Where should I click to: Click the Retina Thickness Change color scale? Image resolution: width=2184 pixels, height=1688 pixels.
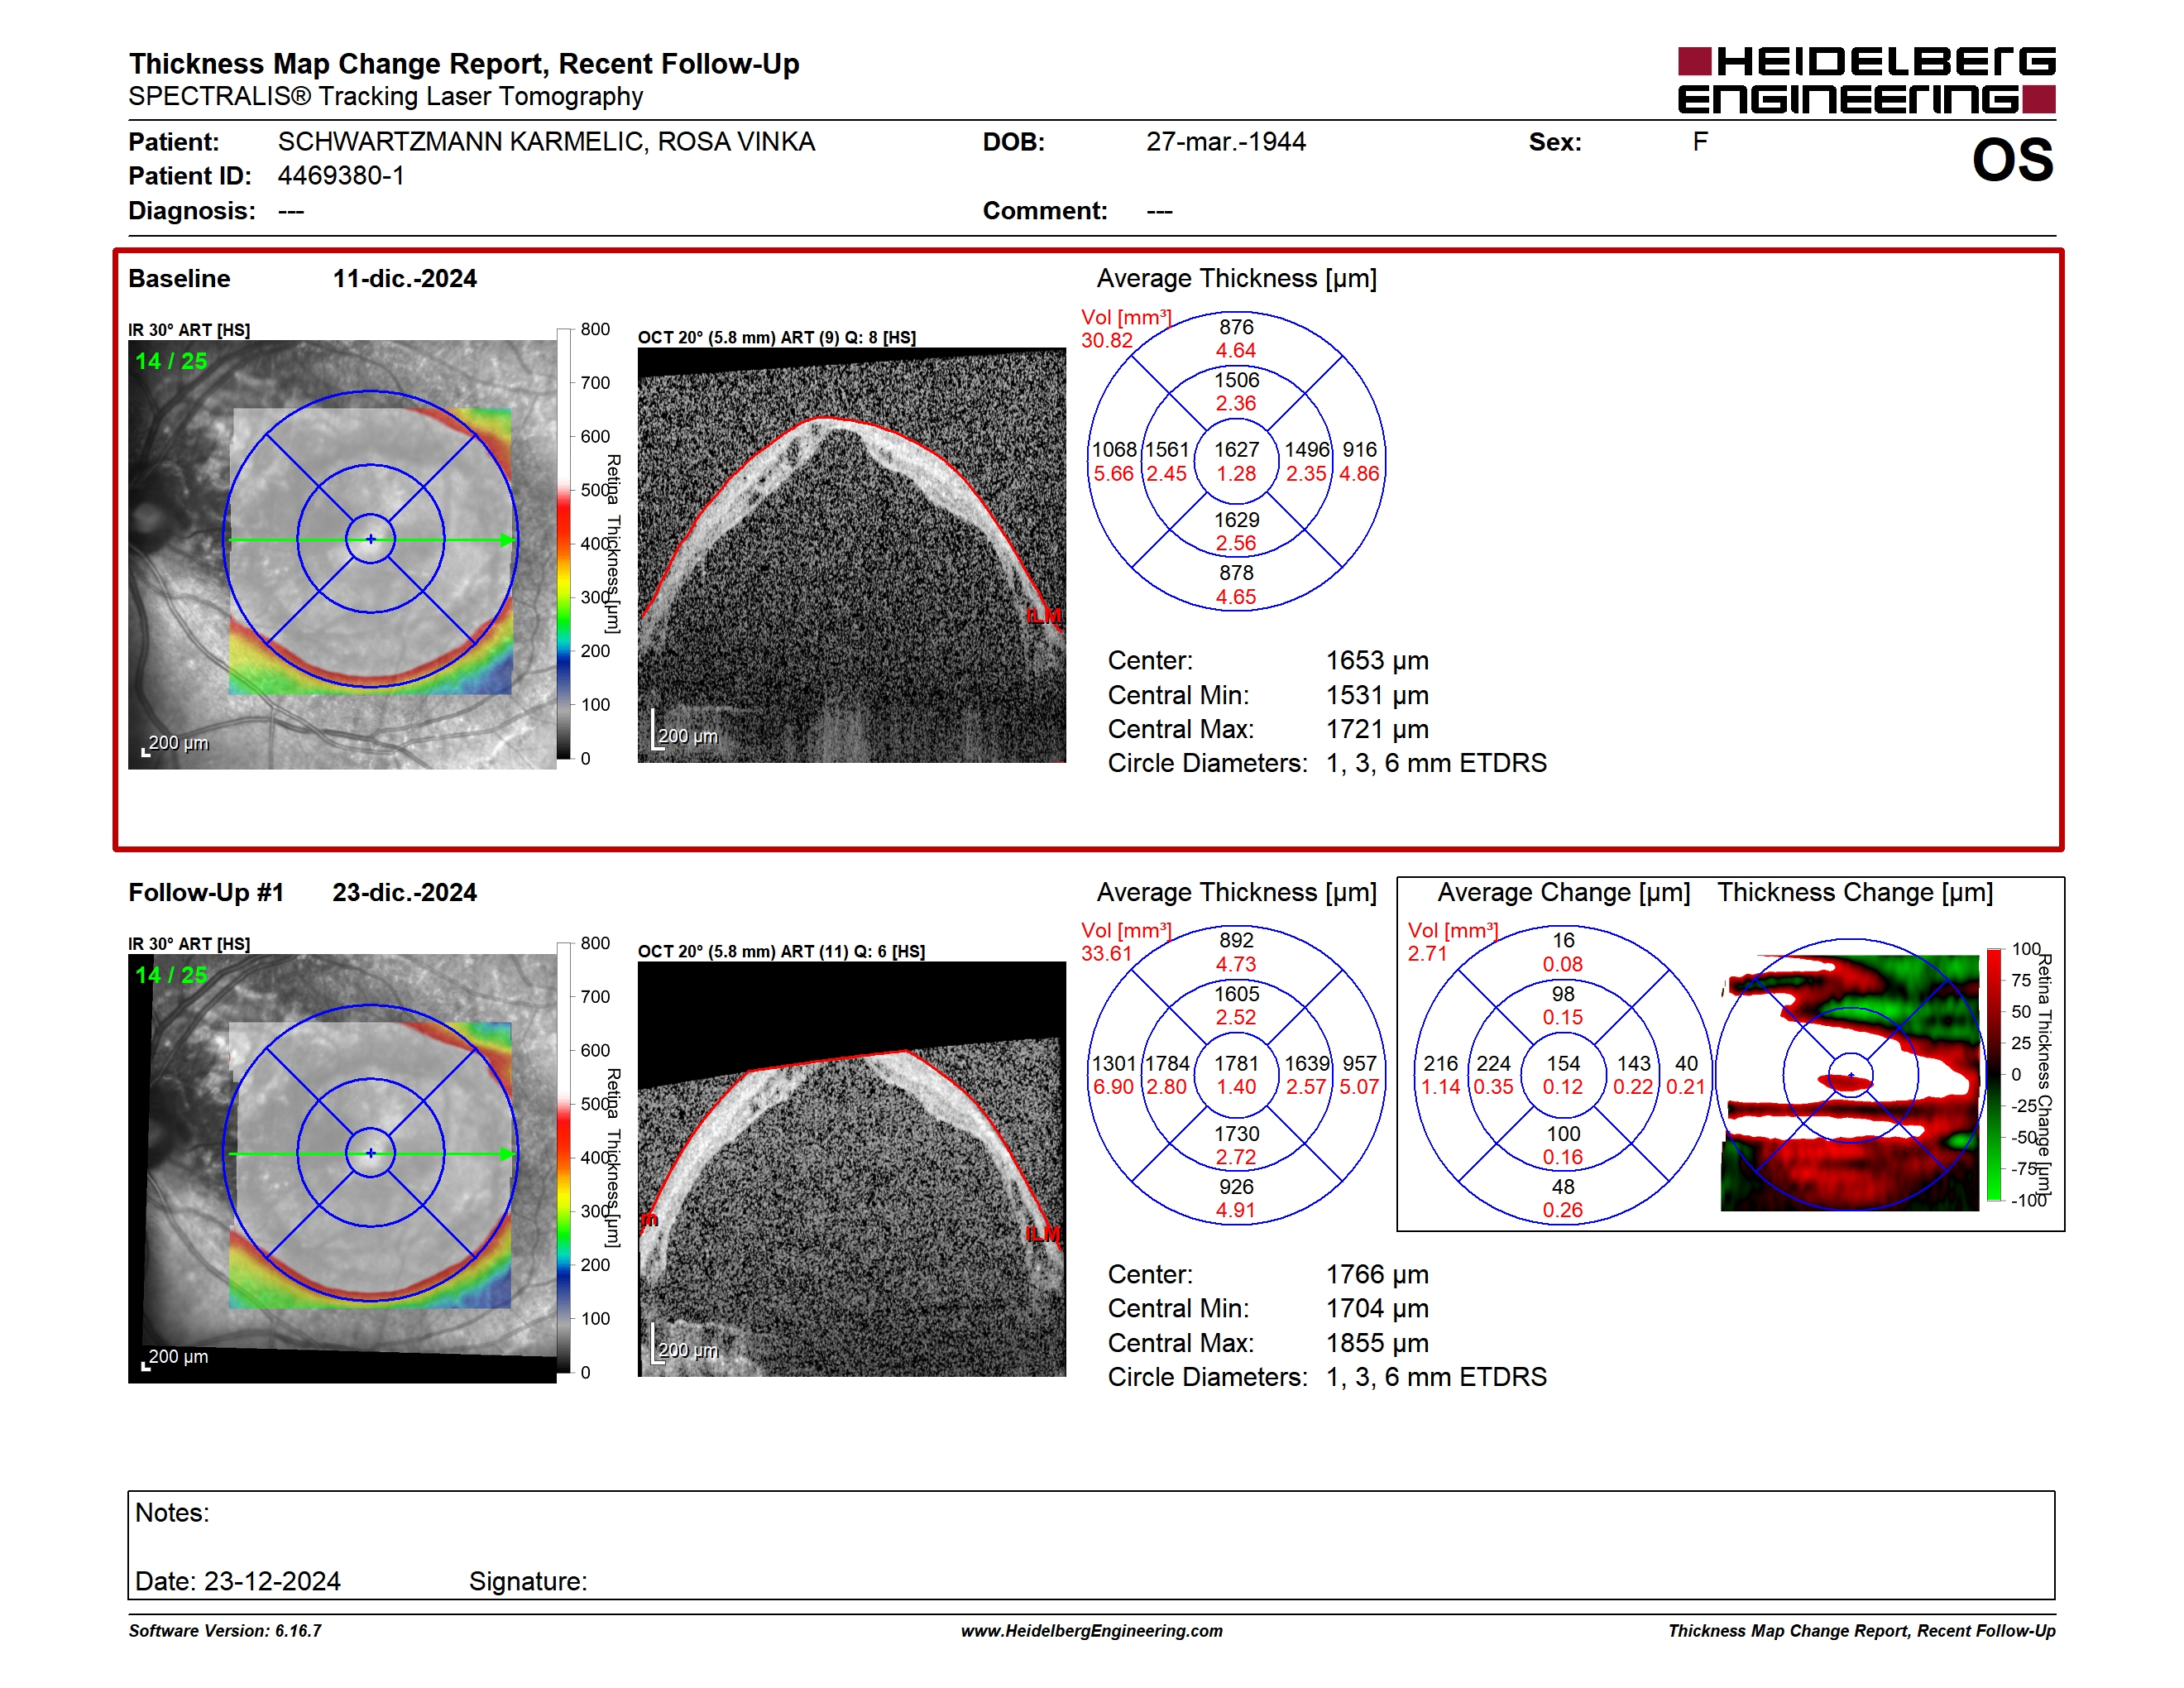1994,1074
